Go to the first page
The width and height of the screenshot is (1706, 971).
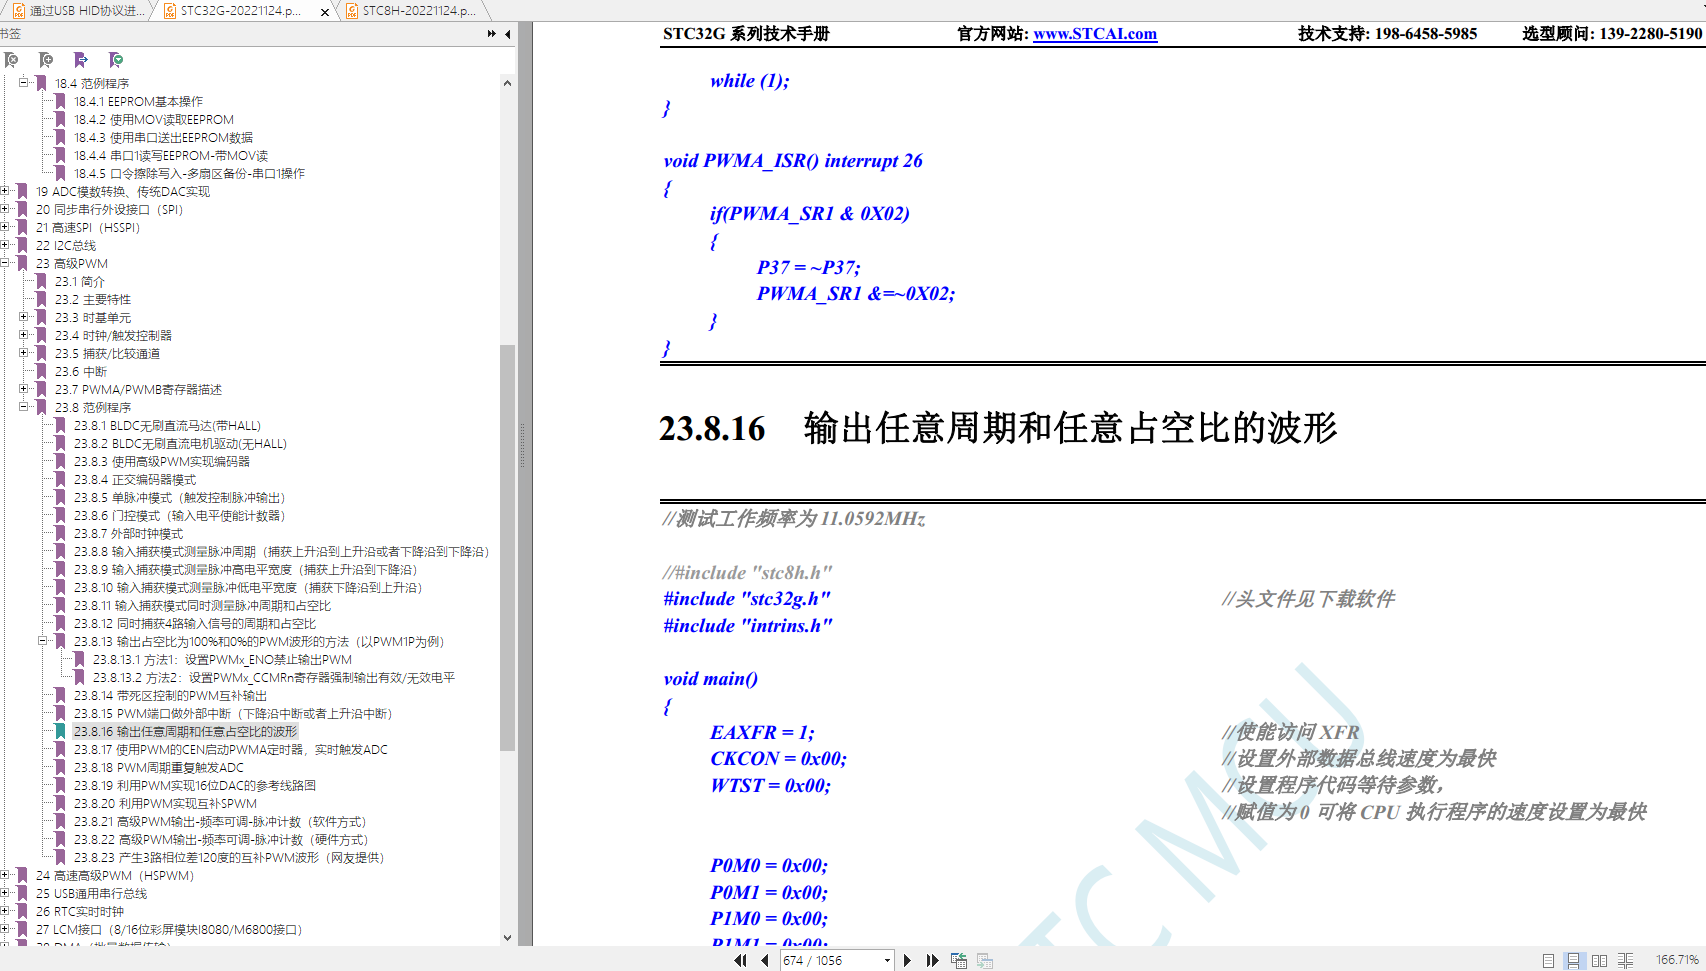(741, 960)
